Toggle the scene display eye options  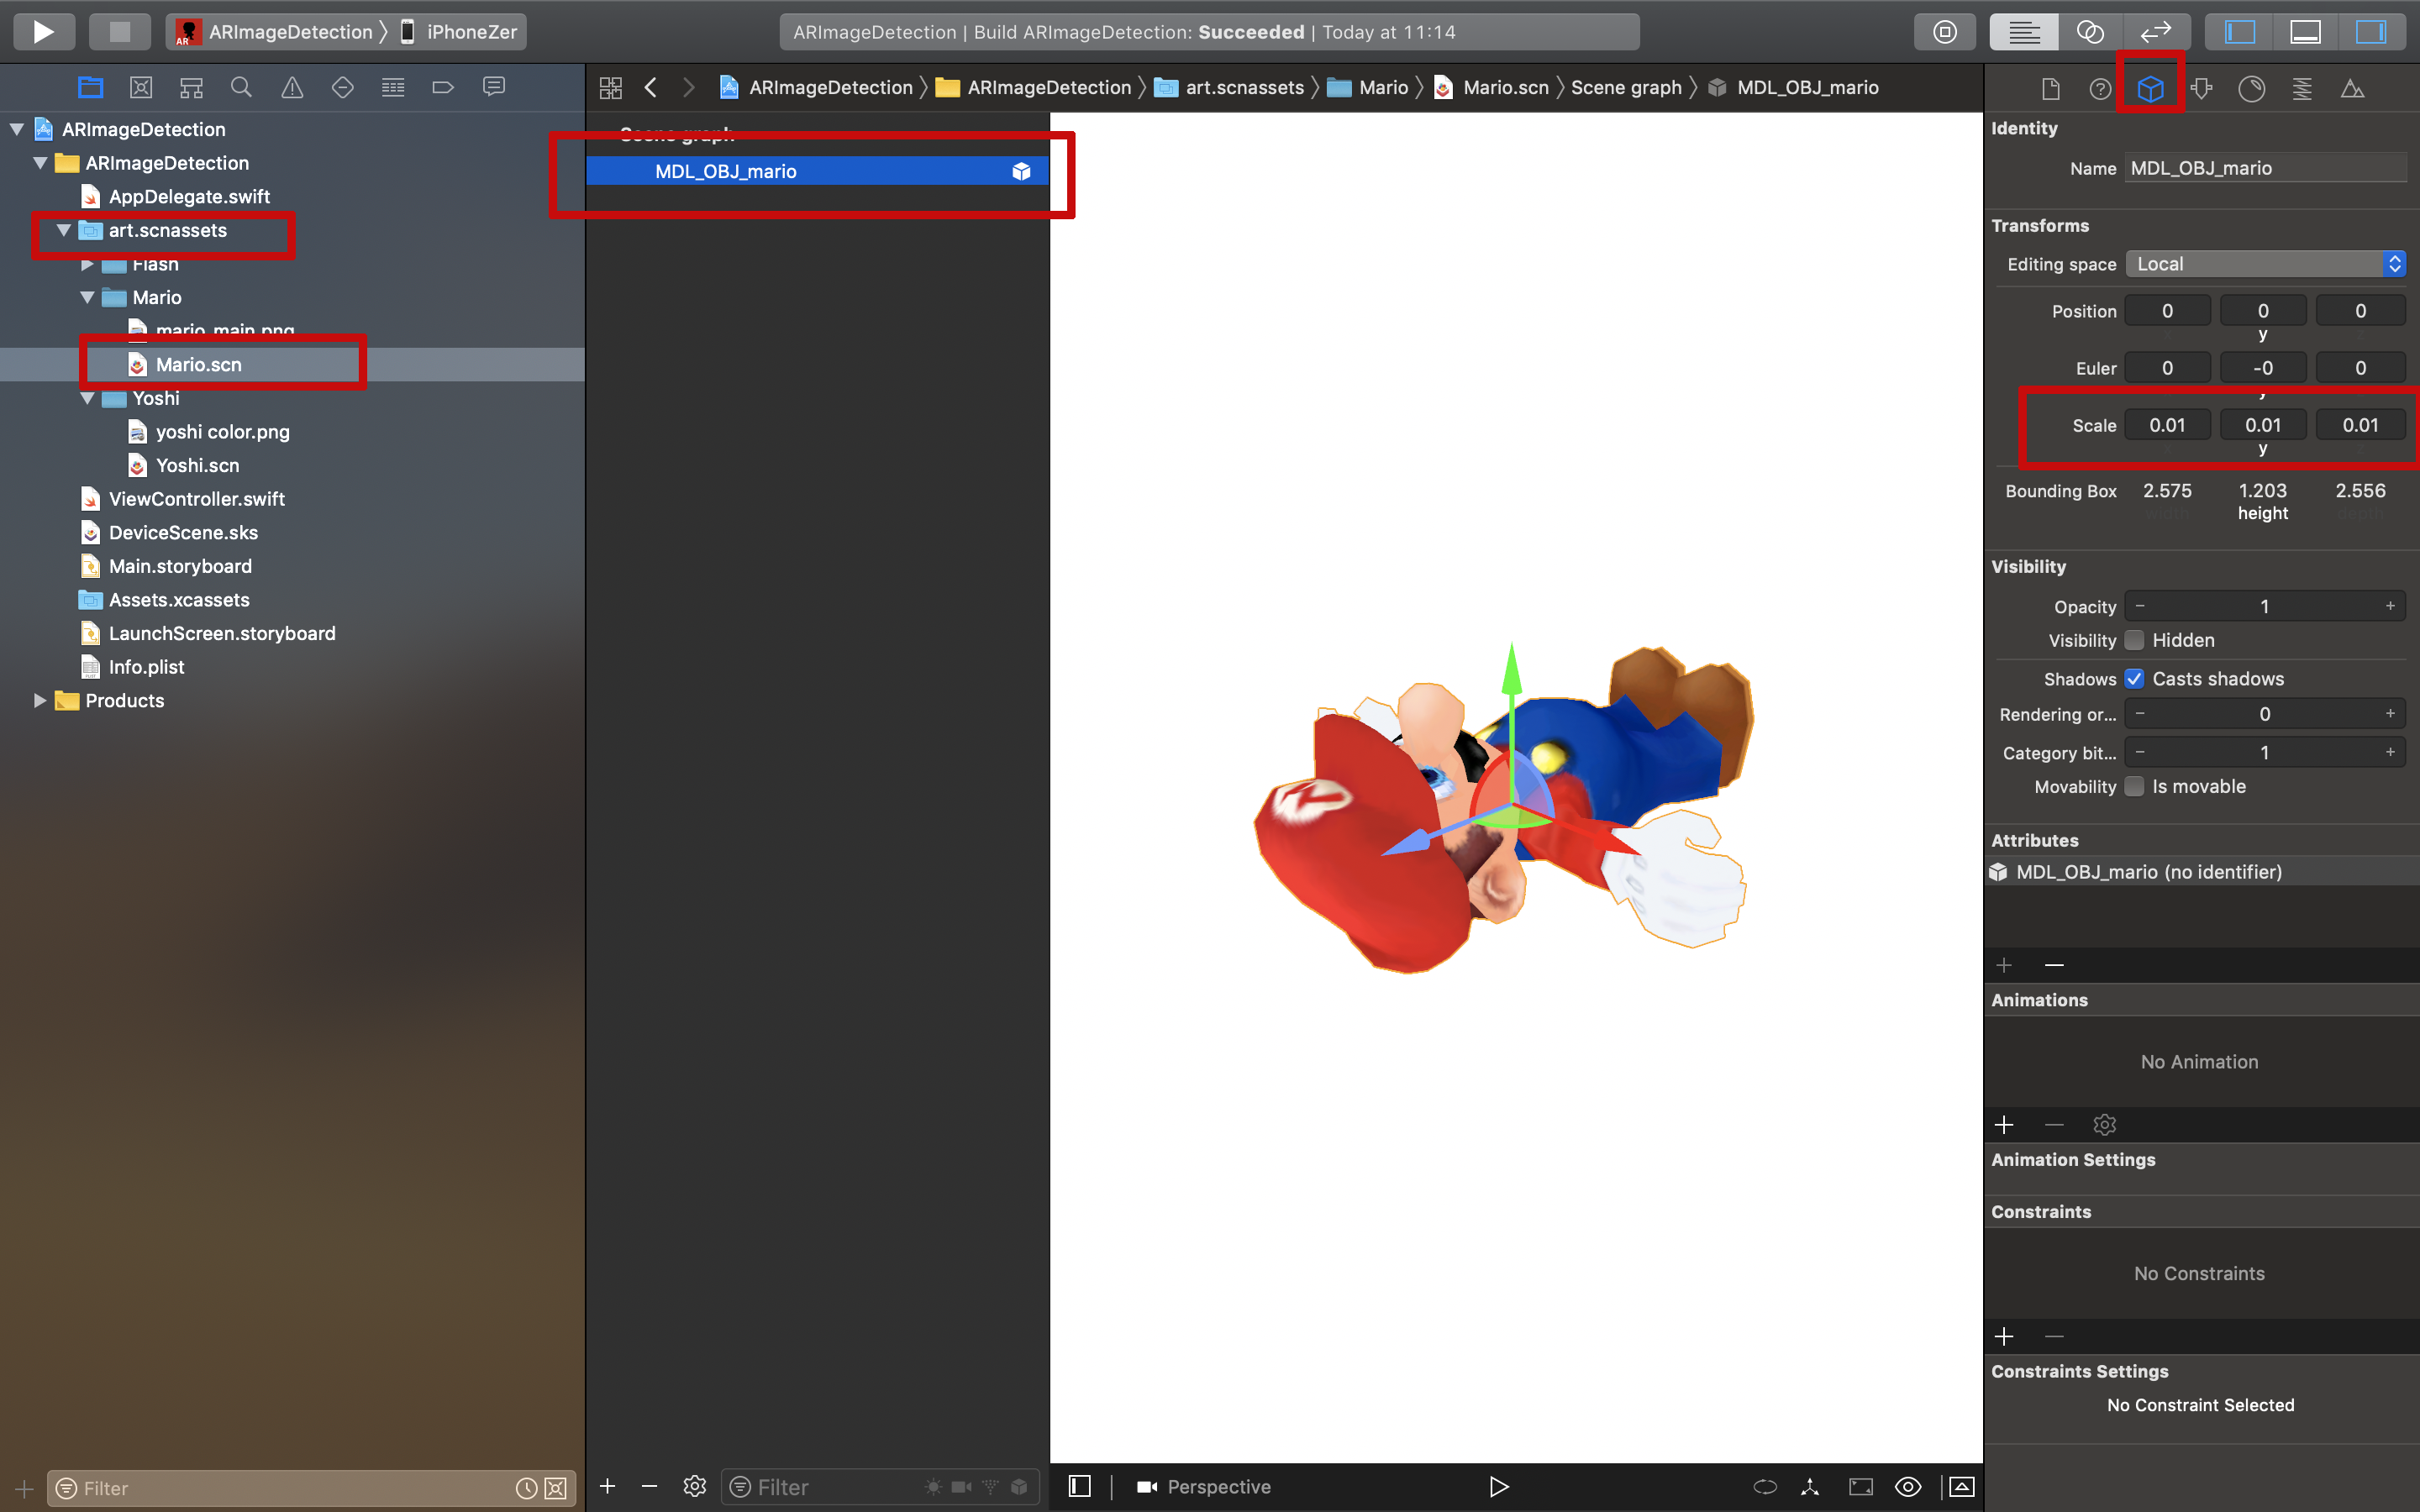pos(1908,1487)
